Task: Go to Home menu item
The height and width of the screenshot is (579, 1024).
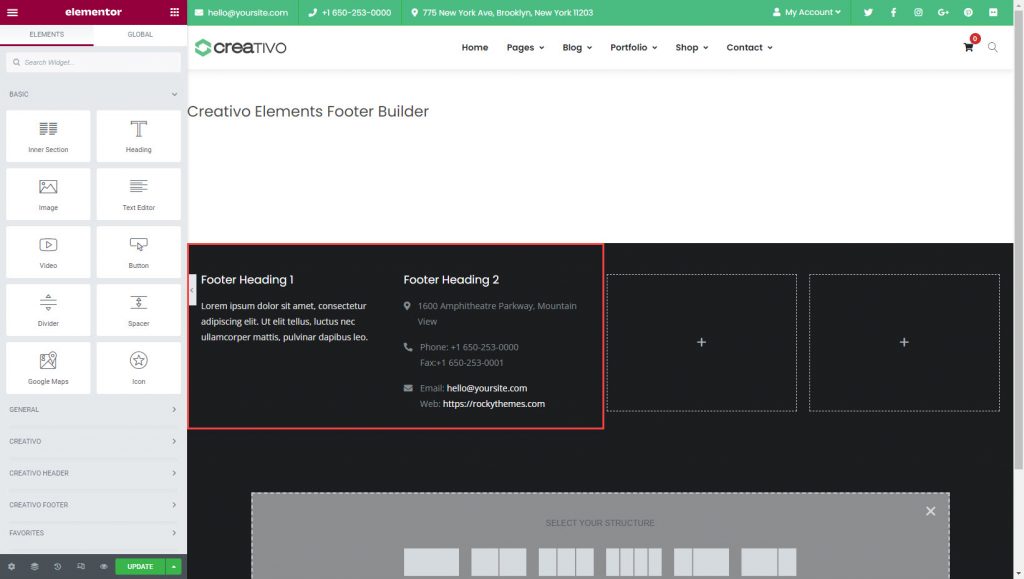Action: (x=475, y=48)
